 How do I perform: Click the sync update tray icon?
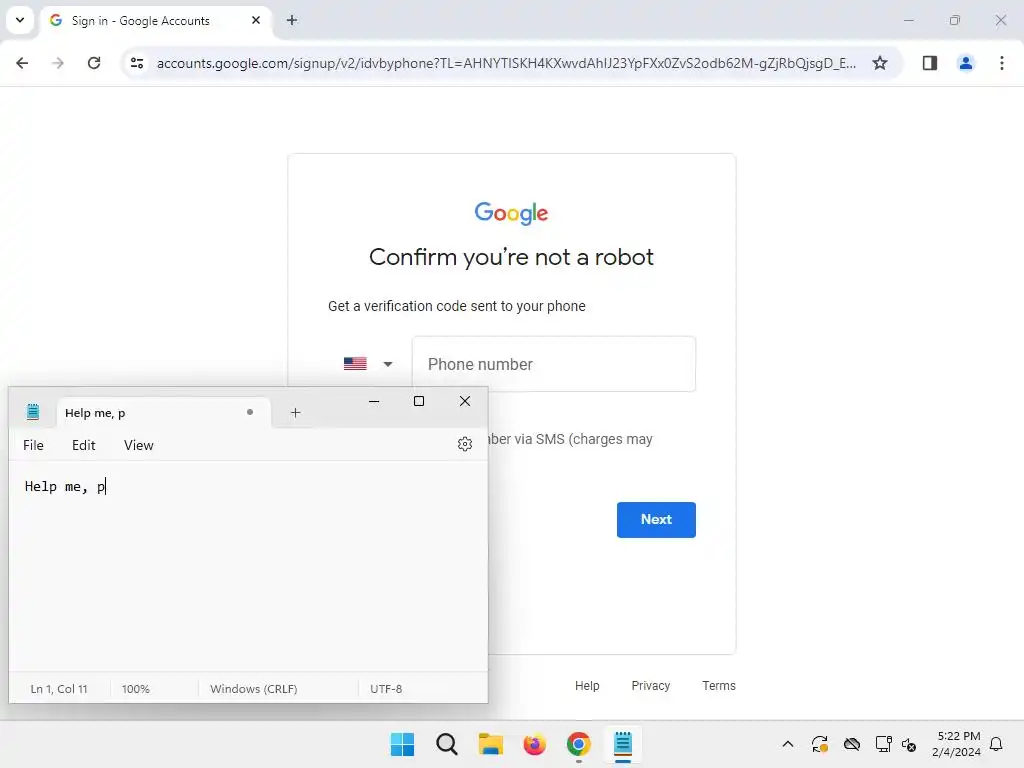click(x=820, y=744)
